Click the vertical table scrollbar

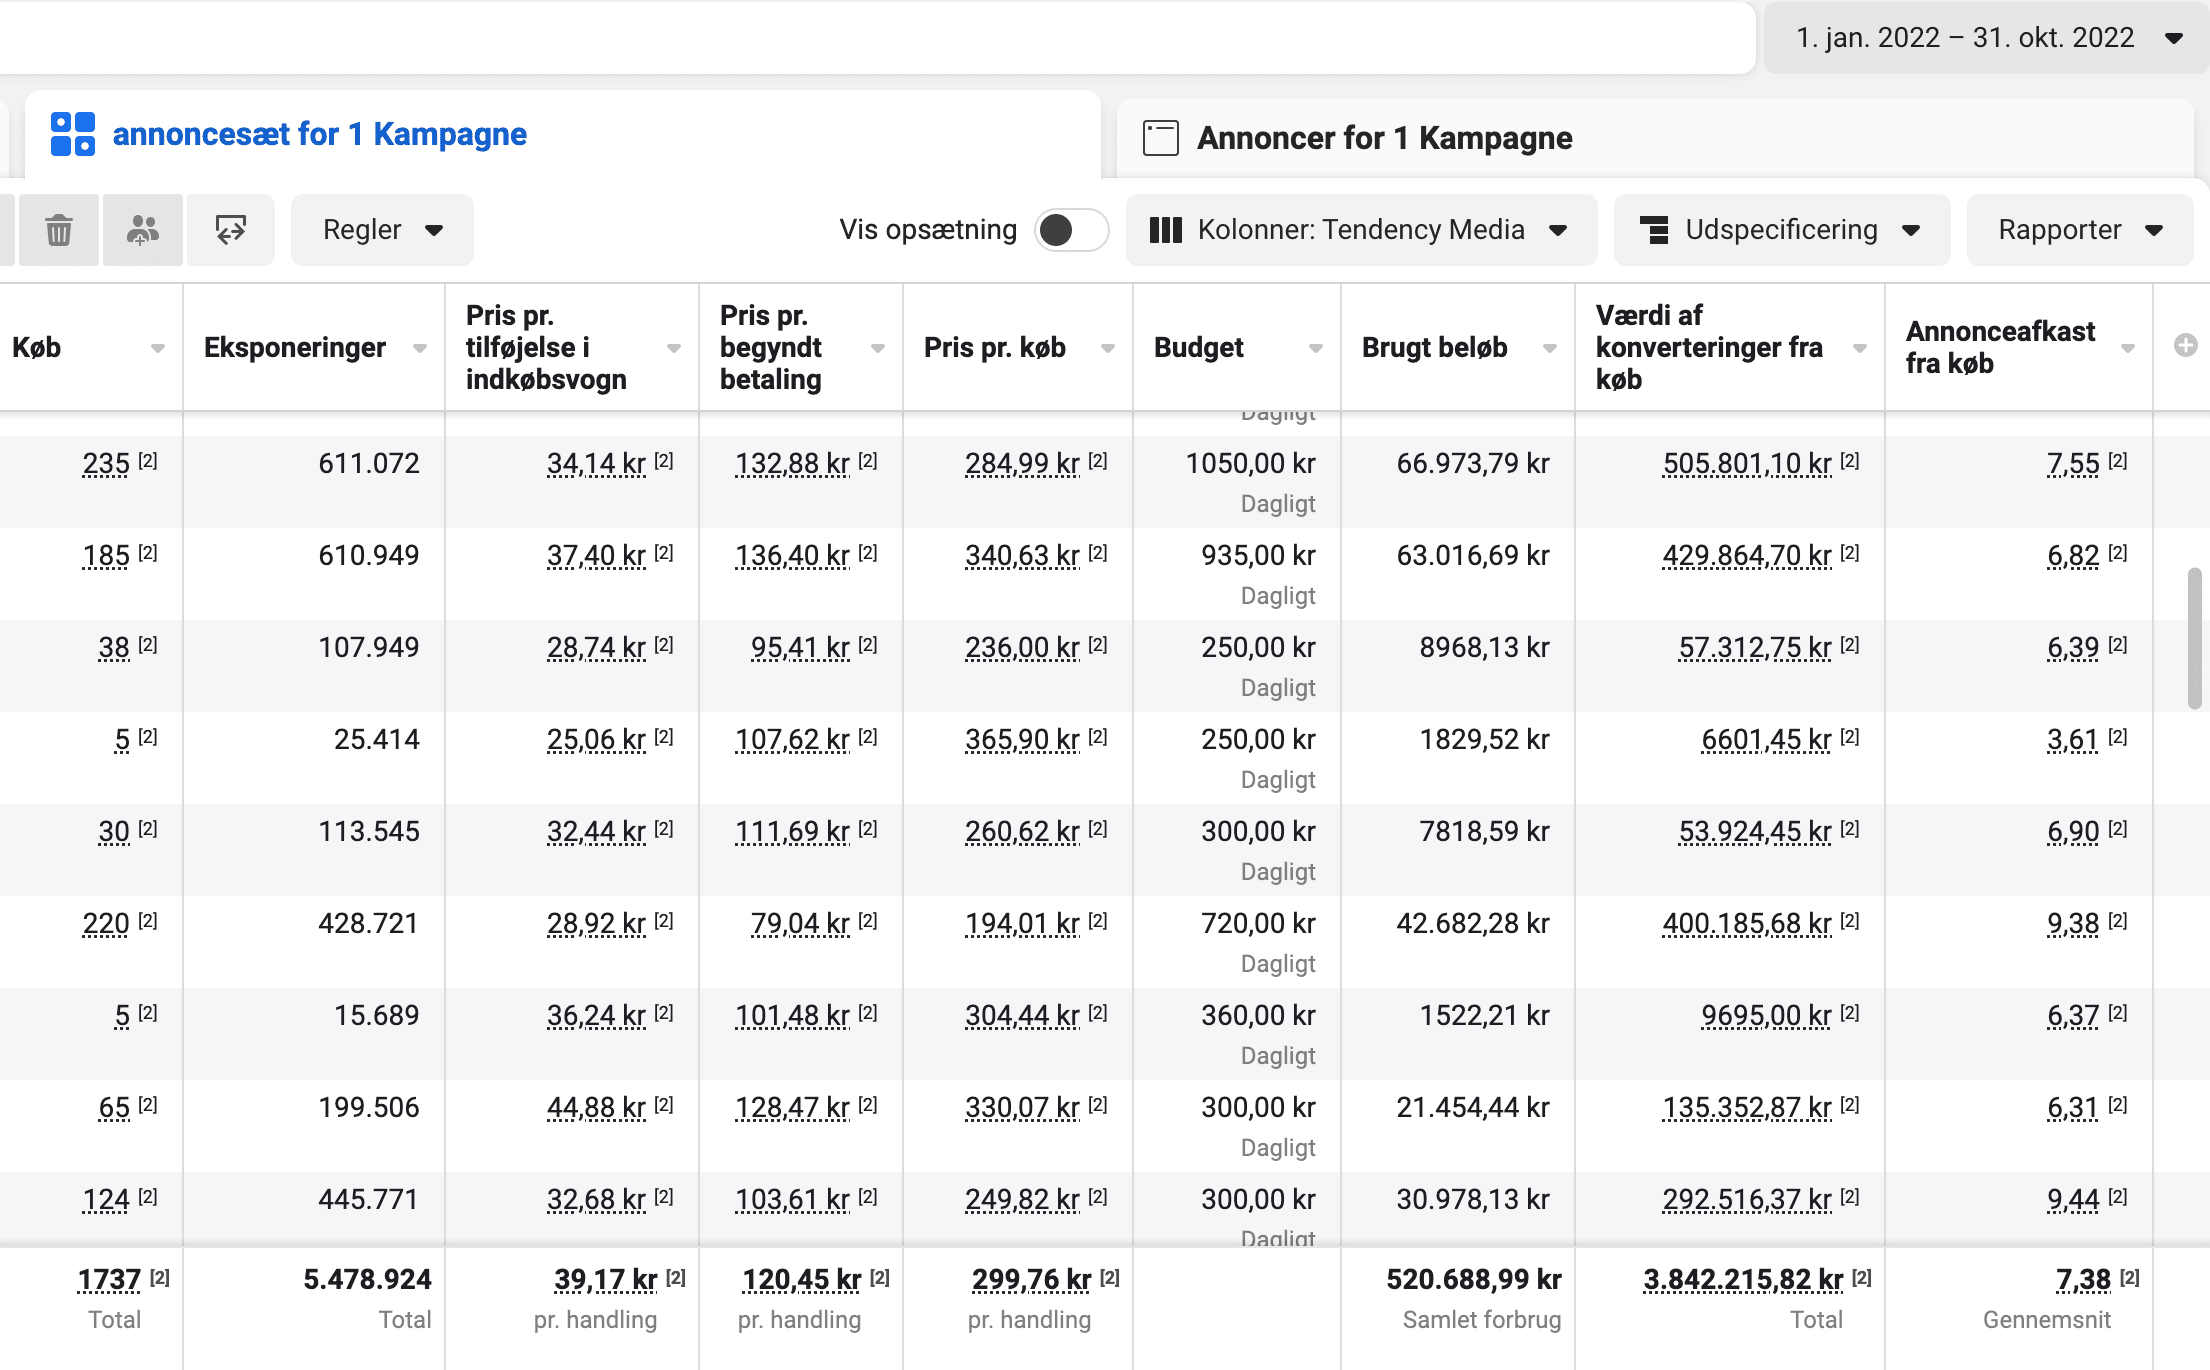pos(2194,638)
